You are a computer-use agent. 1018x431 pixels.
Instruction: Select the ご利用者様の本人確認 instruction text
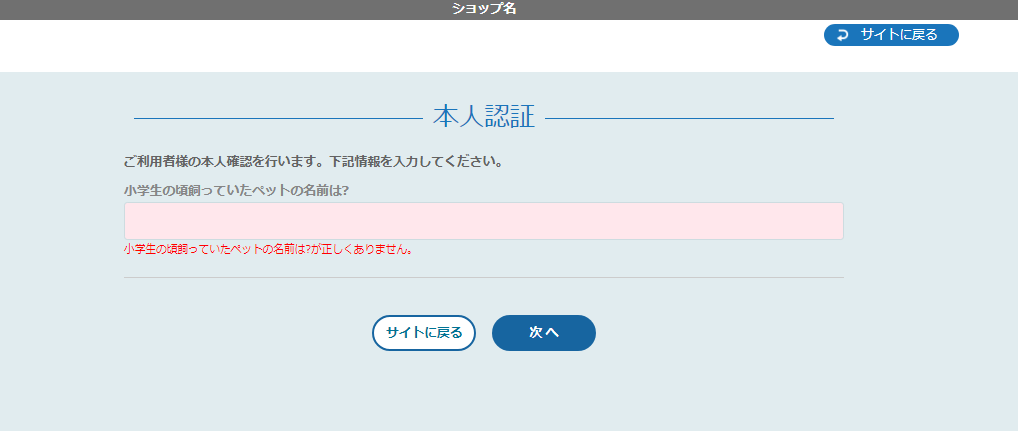click(x=312, y=161)
